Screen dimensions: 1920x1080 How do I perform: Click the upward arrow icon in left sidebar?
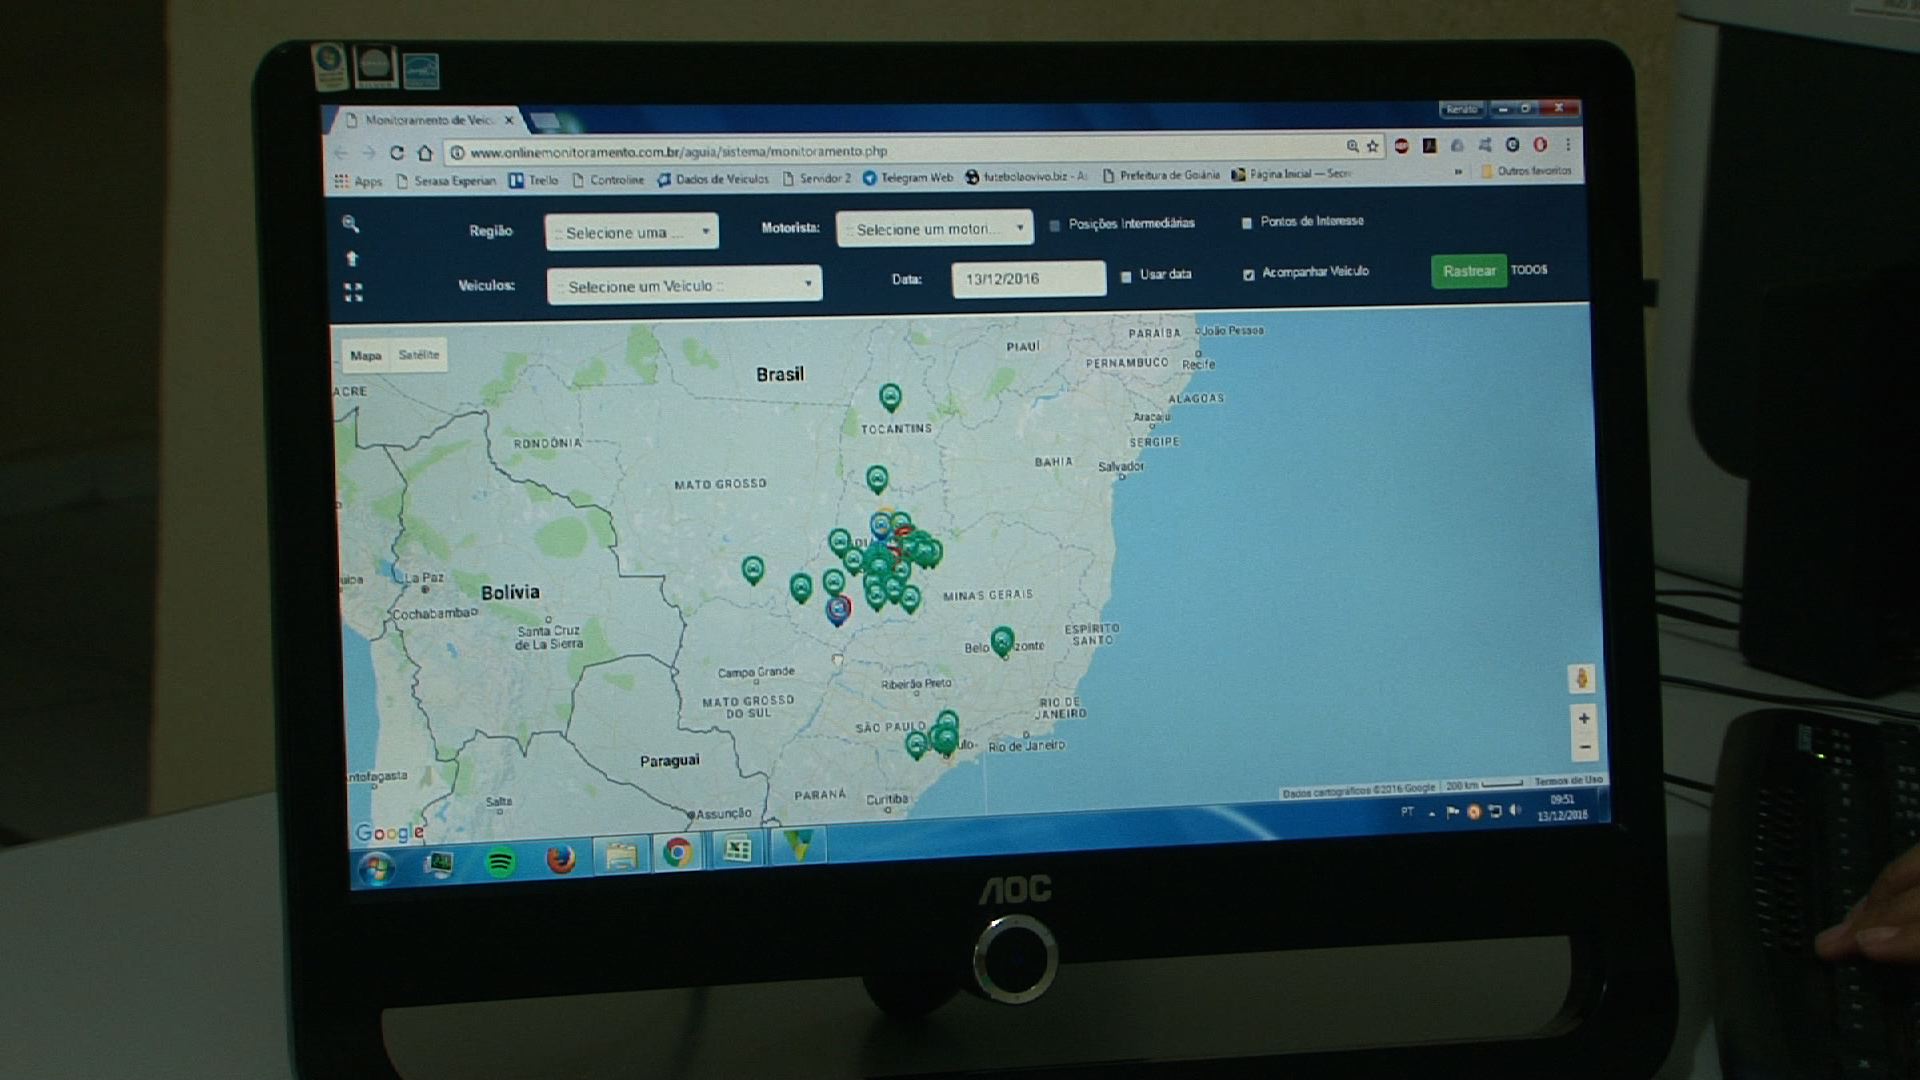click(x=352, y=259)
